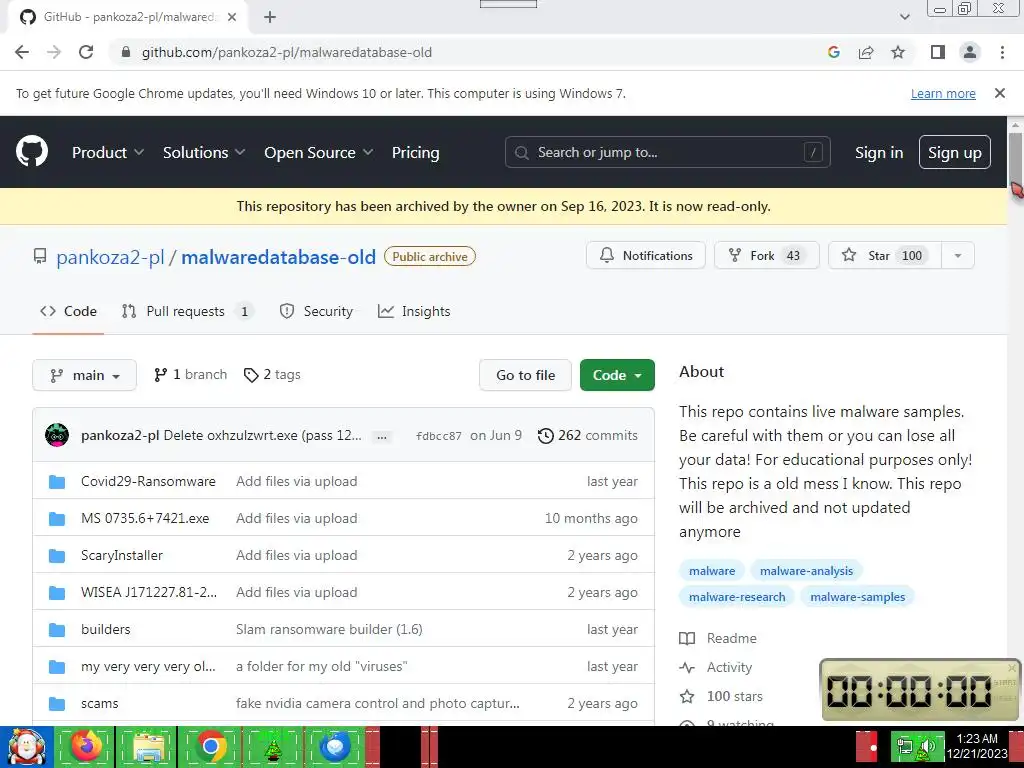Reload the page with the refresh icon

(86, 52)
